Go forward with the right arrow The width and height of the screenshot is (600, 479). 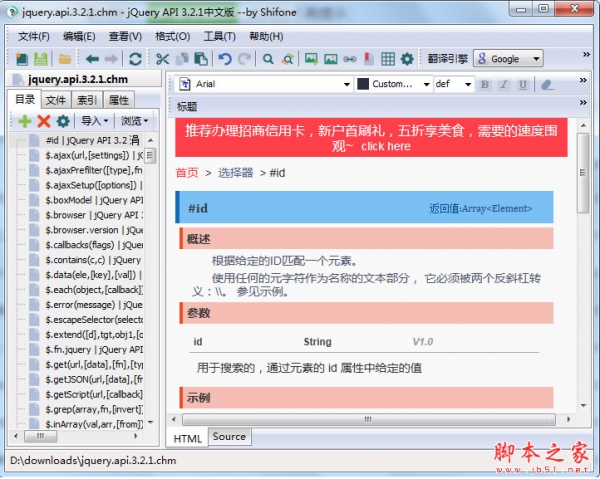(x=111, y=59)
